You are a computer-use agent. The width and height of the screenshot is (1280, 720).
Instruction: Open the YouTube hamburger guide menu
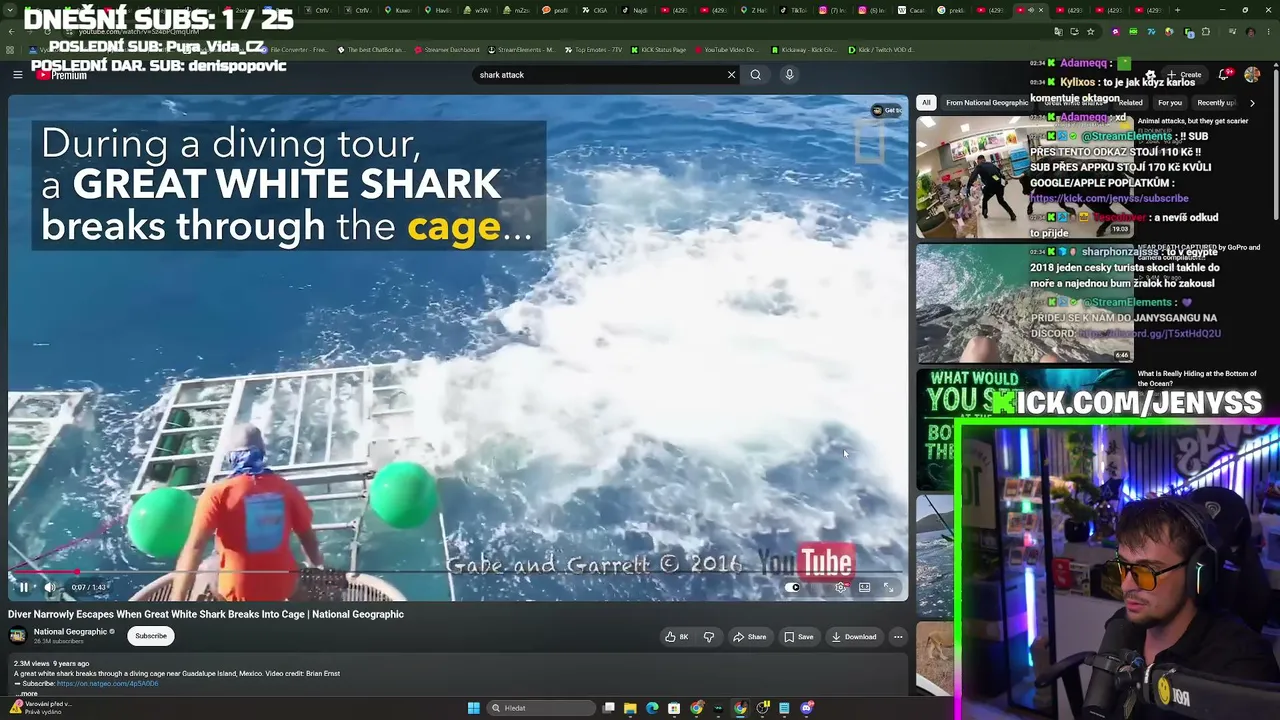[17, 74]
